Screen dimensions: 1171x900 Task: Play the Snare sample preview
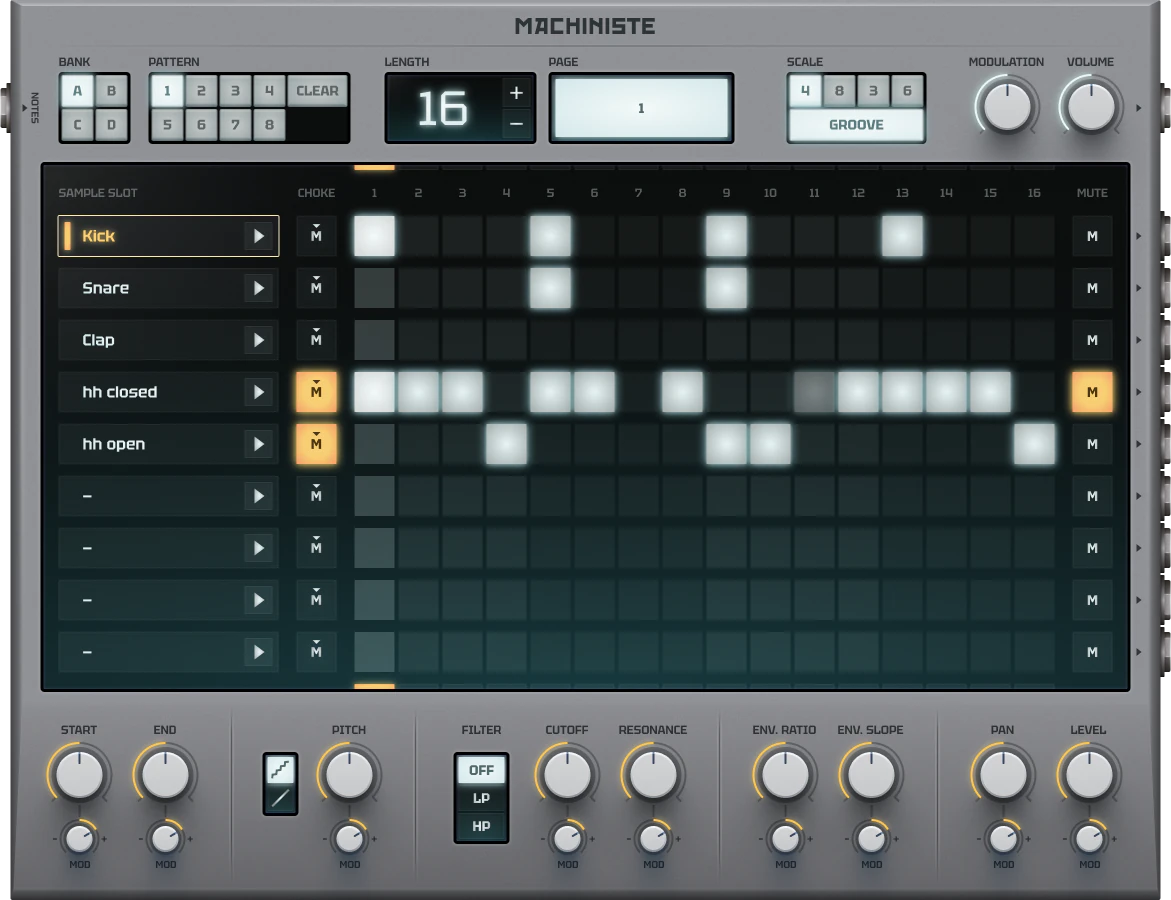pyautogui.click(x=259, y=288)
